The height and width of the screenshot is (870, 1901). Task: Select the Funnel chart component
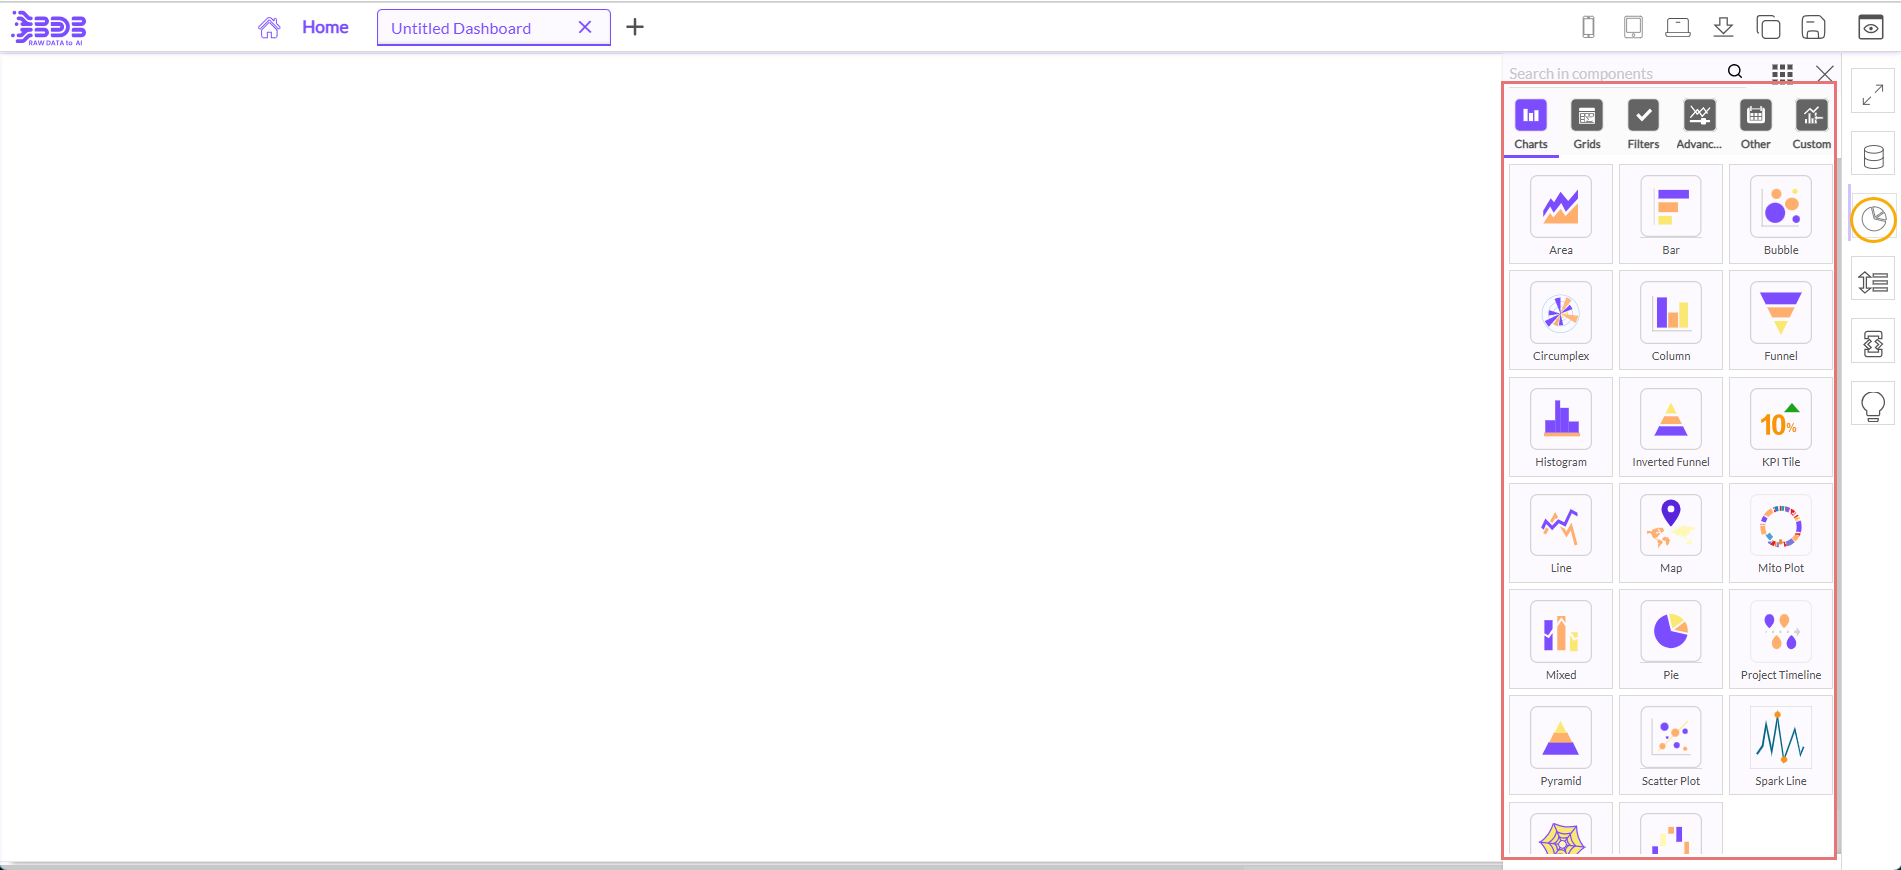click(1780, 320)
